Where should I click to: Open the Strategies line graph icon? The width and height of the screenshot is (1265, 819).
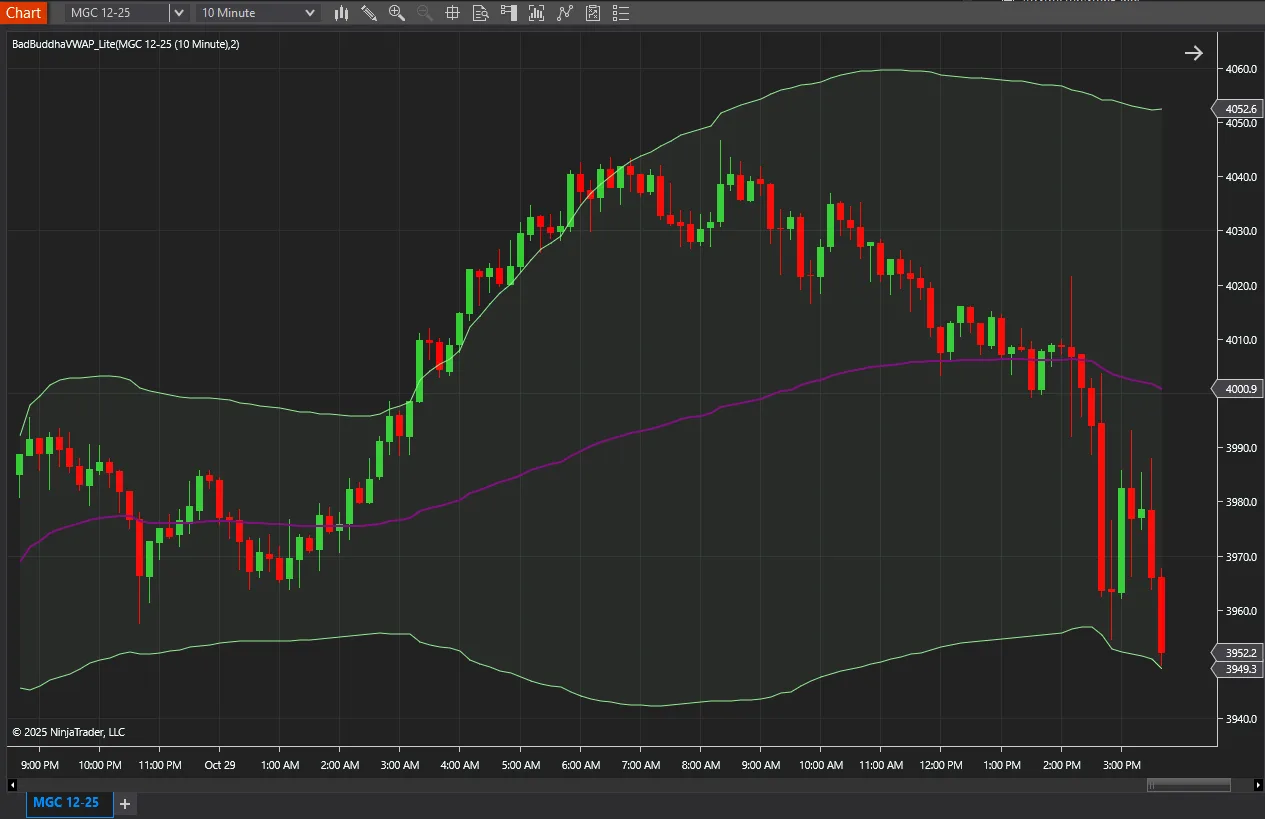pos(565,13)
